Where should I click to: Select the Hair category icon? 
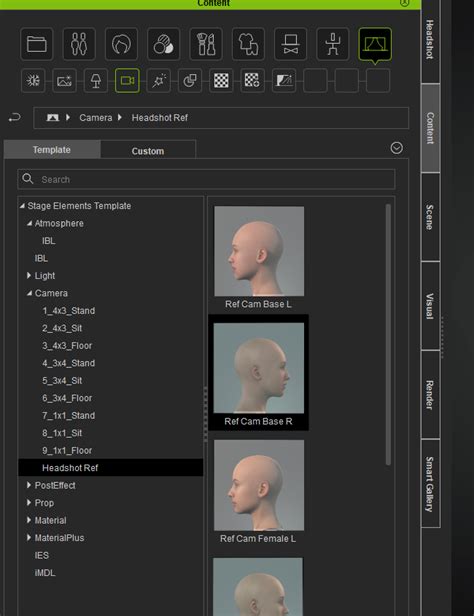[121, 44]
